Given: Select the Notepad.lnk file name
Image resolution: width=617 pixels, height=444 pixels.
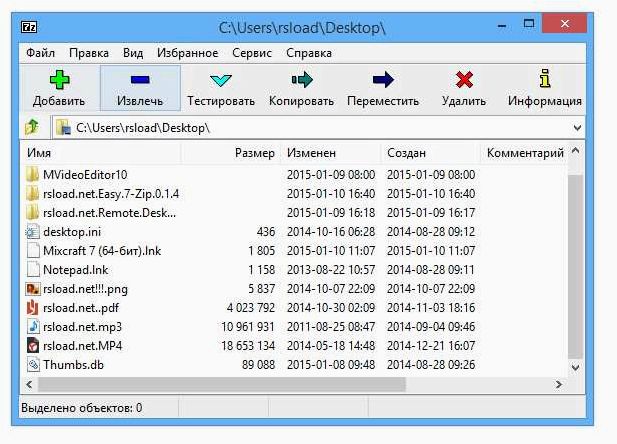Looking at the screenshot, I should [76, 270].
